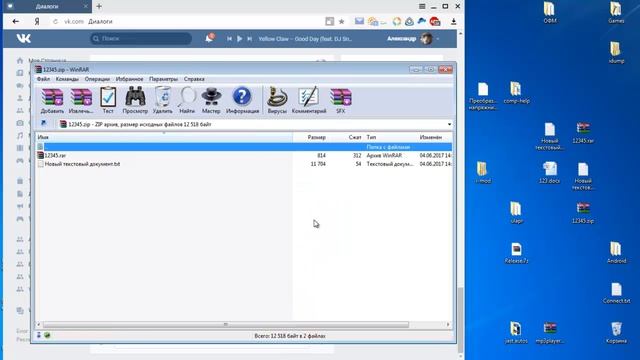Play the VK header track
This screenshot has height=360, width=640.
click(240, 39)
